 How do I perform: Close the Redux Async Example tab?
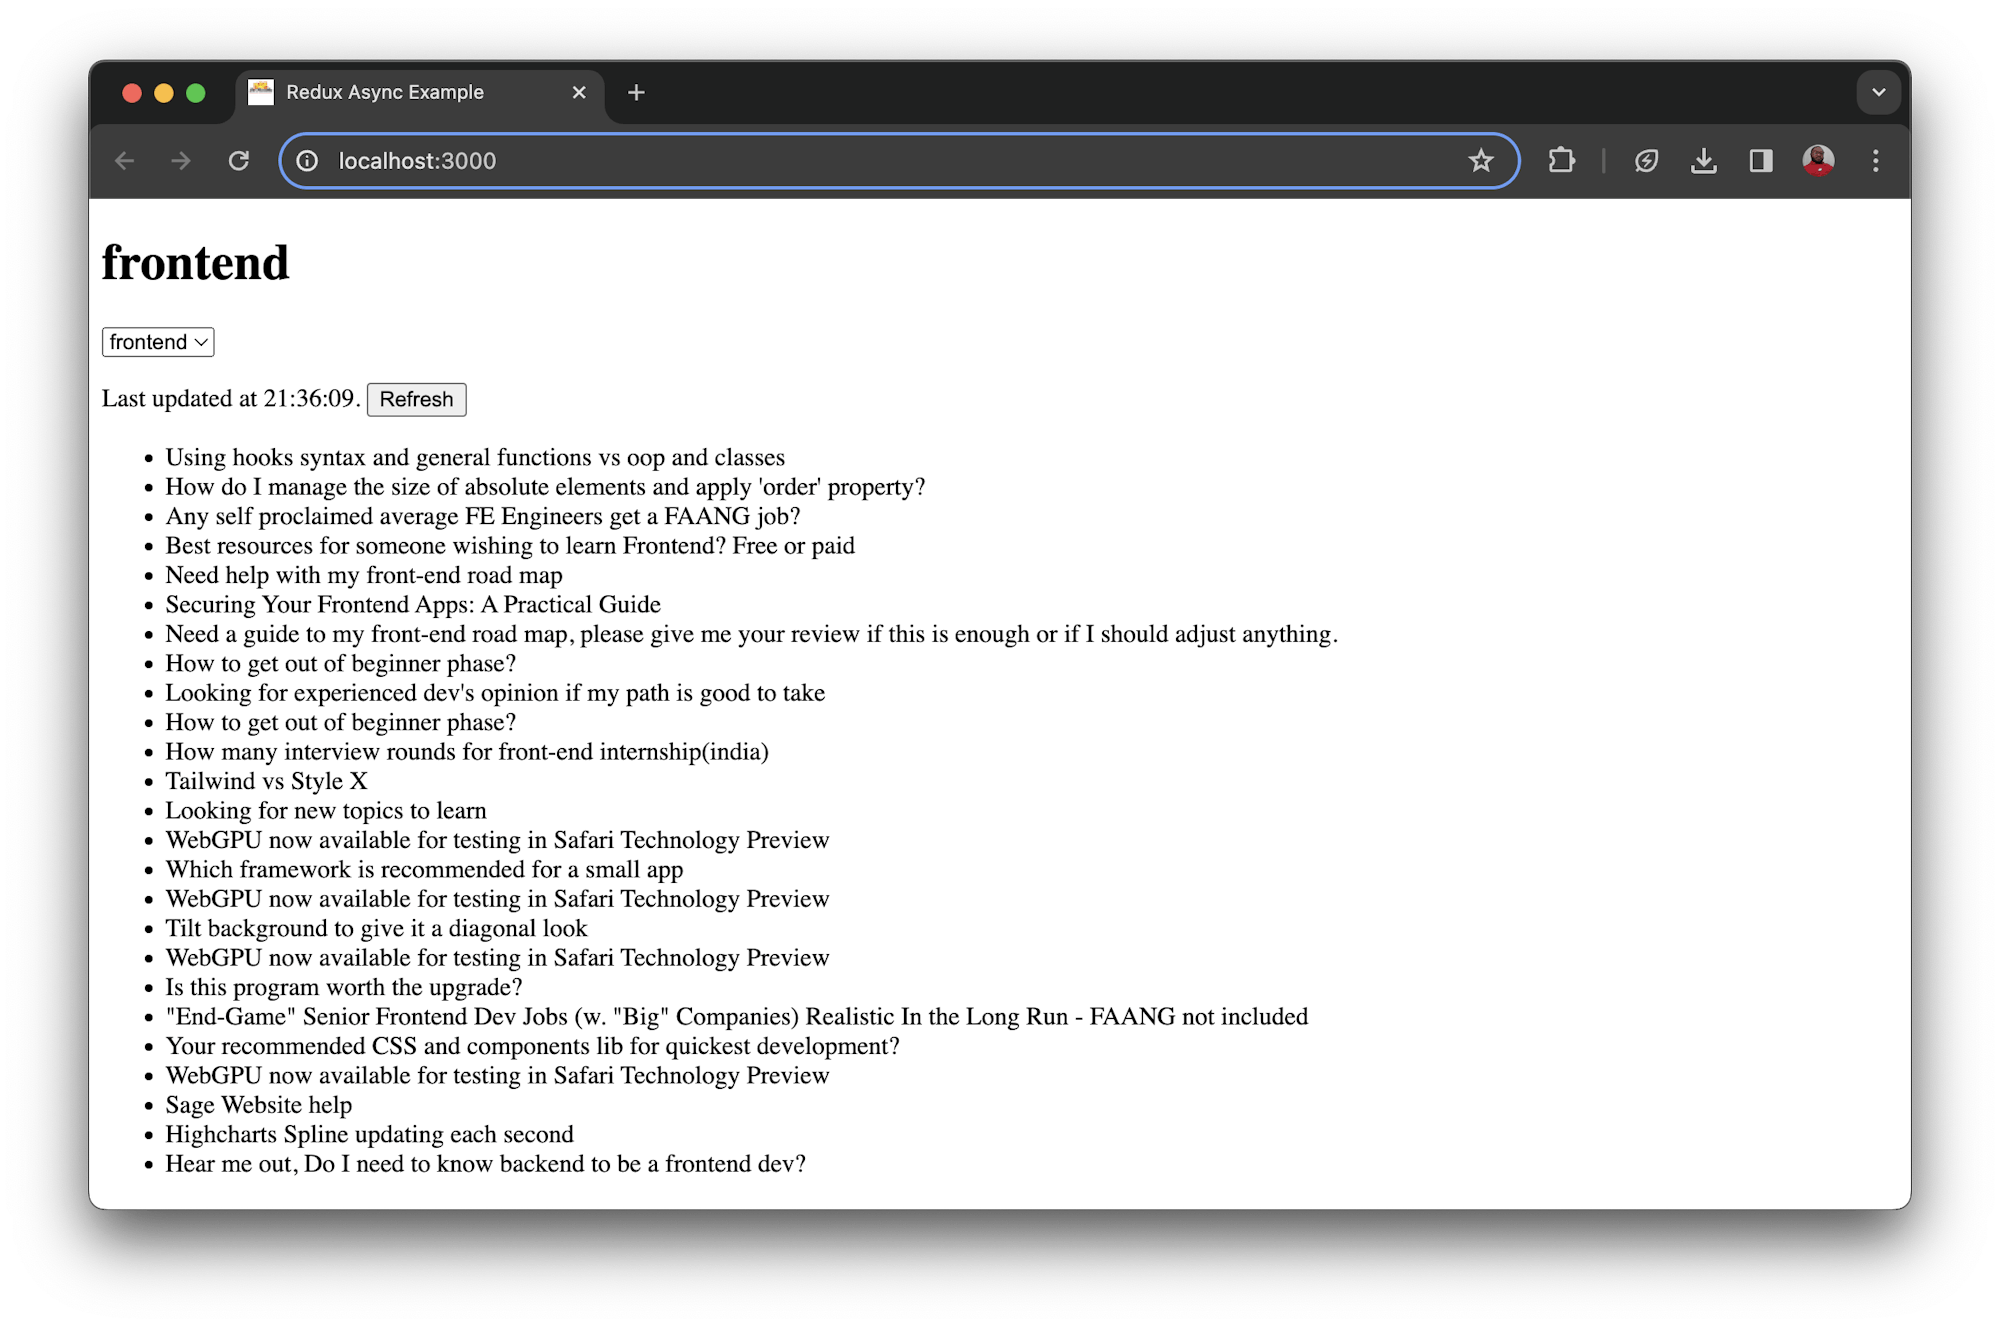point(579,93)
